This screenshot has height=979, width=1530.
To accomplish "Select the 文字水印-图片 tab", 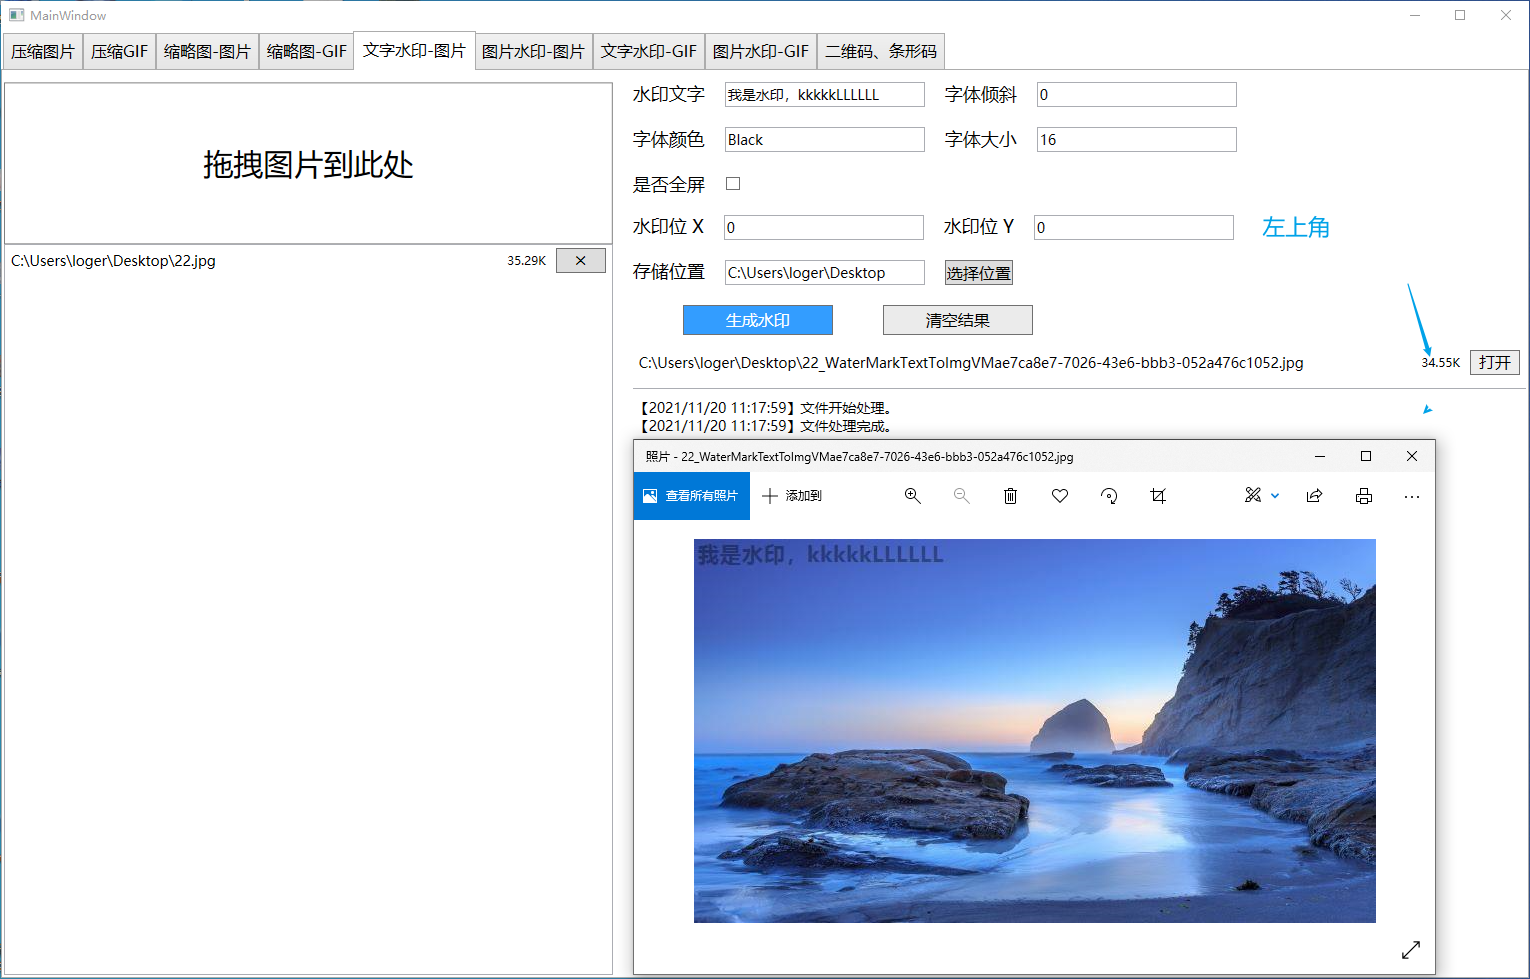I will pos(414,50).
